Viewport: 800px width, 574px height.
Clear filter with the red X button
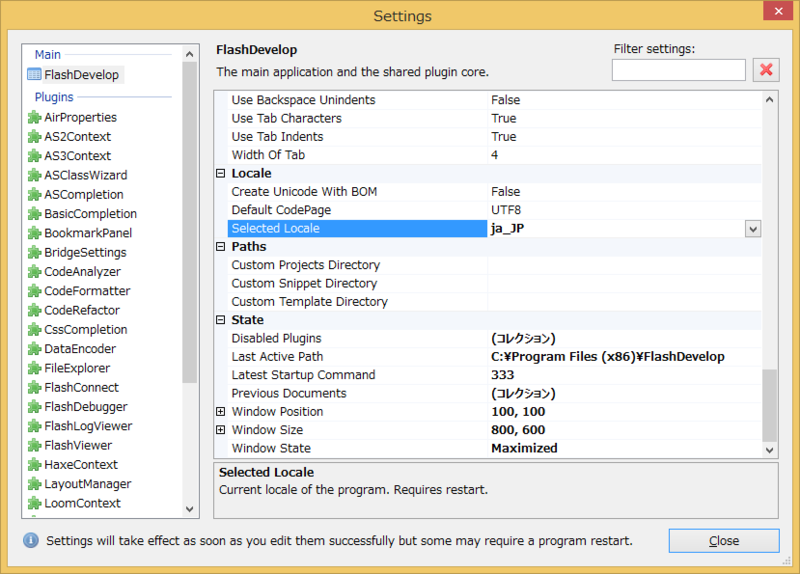coord(766,70)
